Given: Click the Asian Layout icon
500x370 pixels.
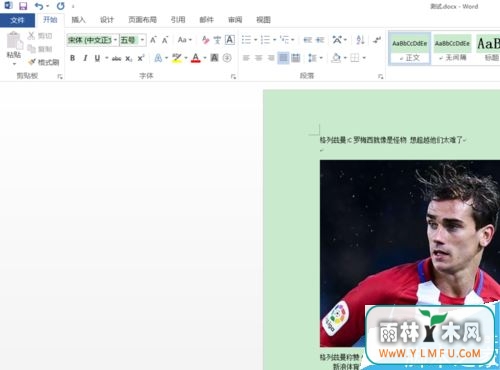Looking at the screenshot, I should click(x=337, y=40).
